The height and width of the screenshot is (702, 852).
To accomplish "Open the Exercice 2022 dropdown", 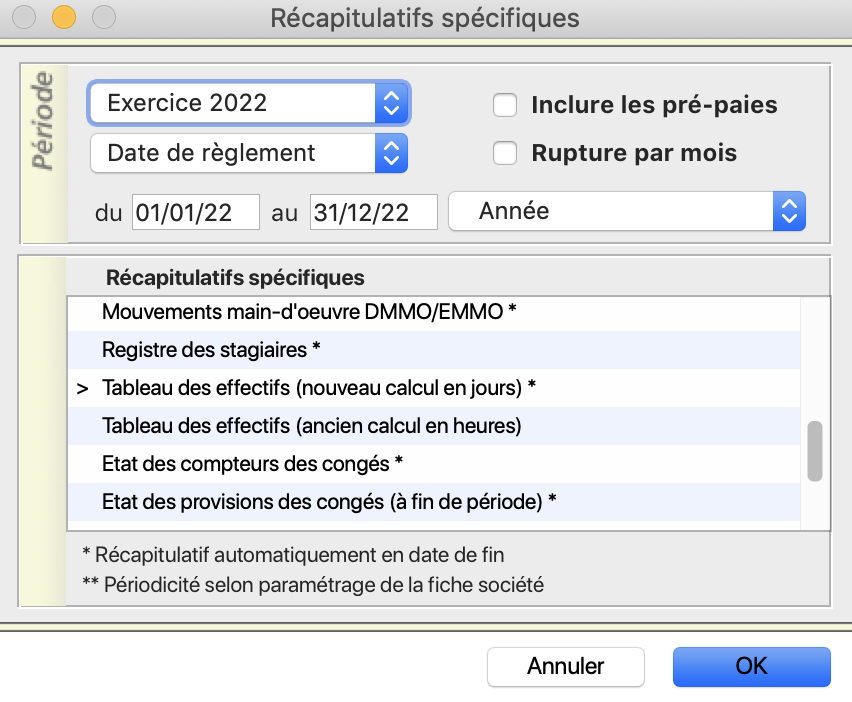I will click(249, 103).
